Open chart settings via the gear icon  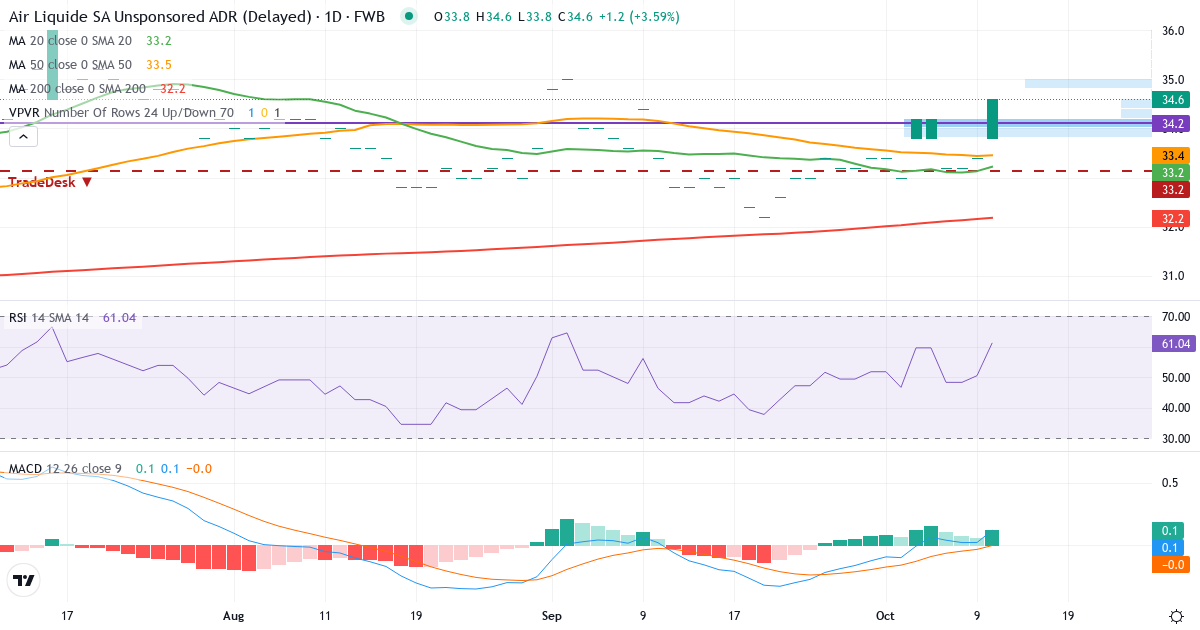pyautogui.click(x=1177, y=616)
